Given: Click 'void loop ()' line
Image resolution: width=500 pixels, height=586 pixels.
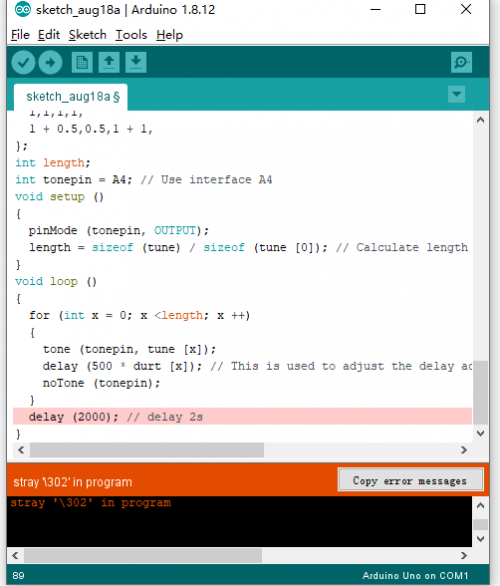Looking at the screenshot, I should (56, 281).
